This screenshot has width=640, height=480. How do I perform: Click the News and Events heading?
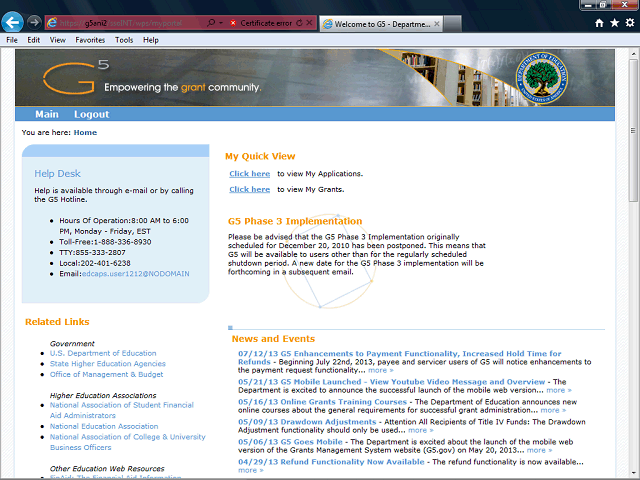273,339
